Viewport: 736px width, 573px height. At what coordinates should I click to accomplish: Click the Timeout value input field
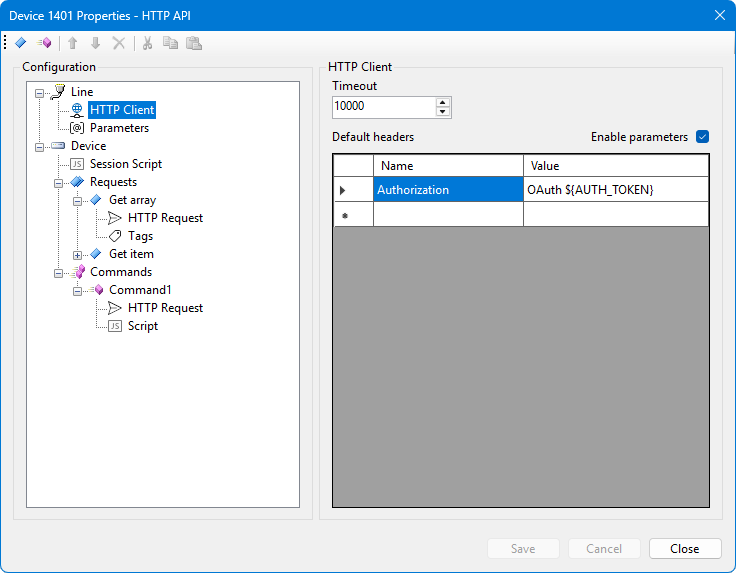384,107
